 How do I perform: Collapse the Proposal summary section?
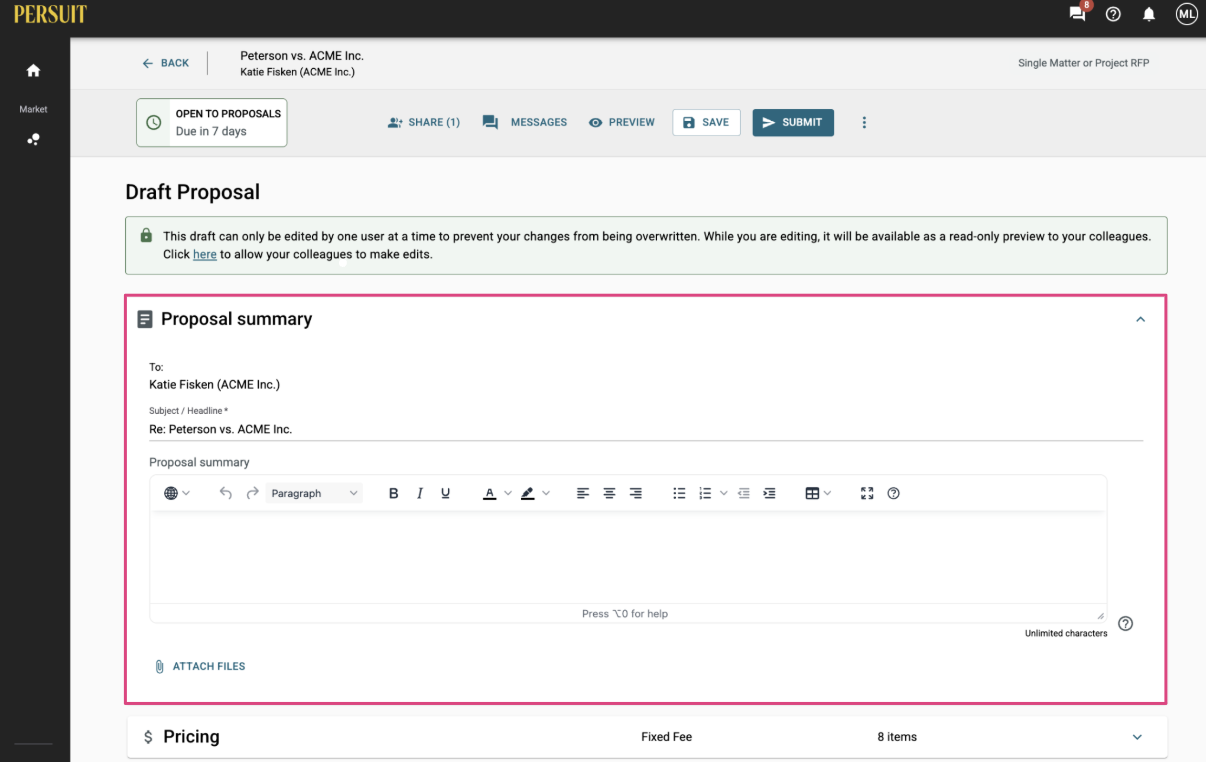tap(1140, 319)
